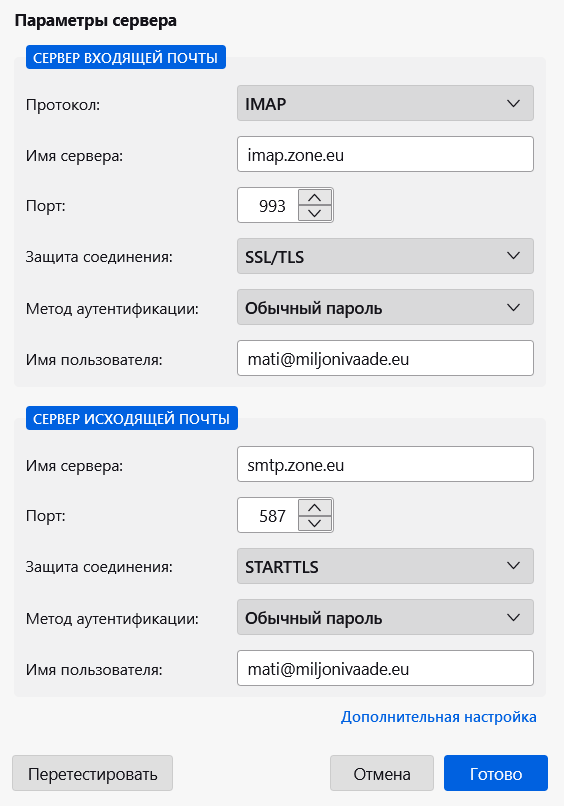Open incoming authentication method Обычный пароль dropdown
The width and height of the screenshot is (564, 806).
385,307
